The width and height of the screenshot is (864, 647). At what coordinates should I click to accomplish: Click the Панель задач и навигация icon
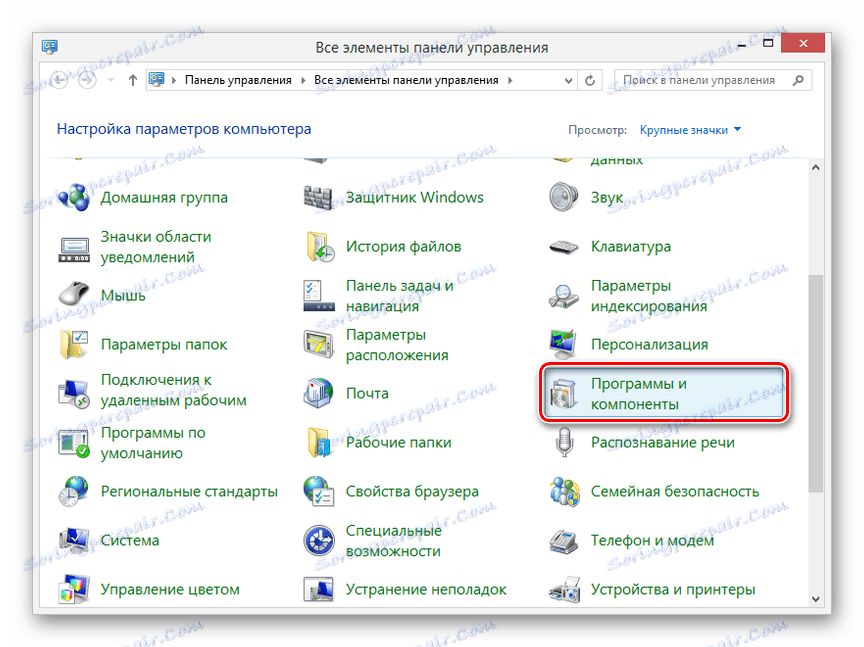click(x=319, y=295)
